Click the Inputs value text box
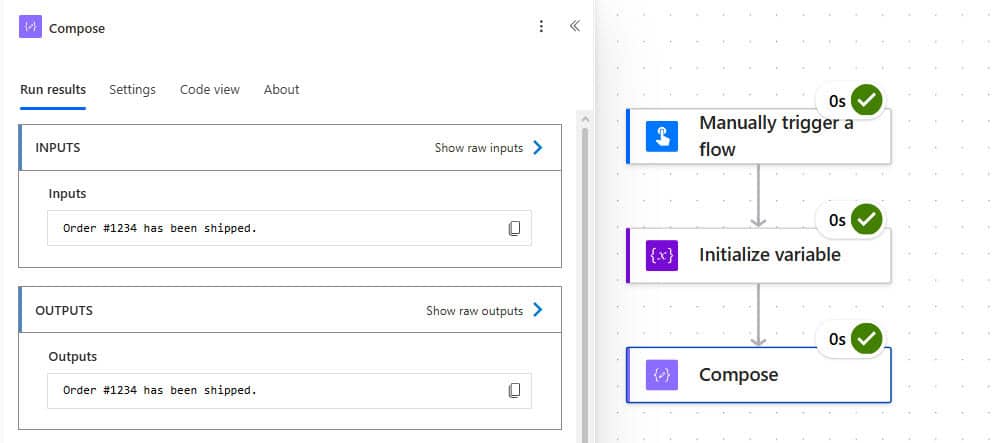 pos(289,228)
